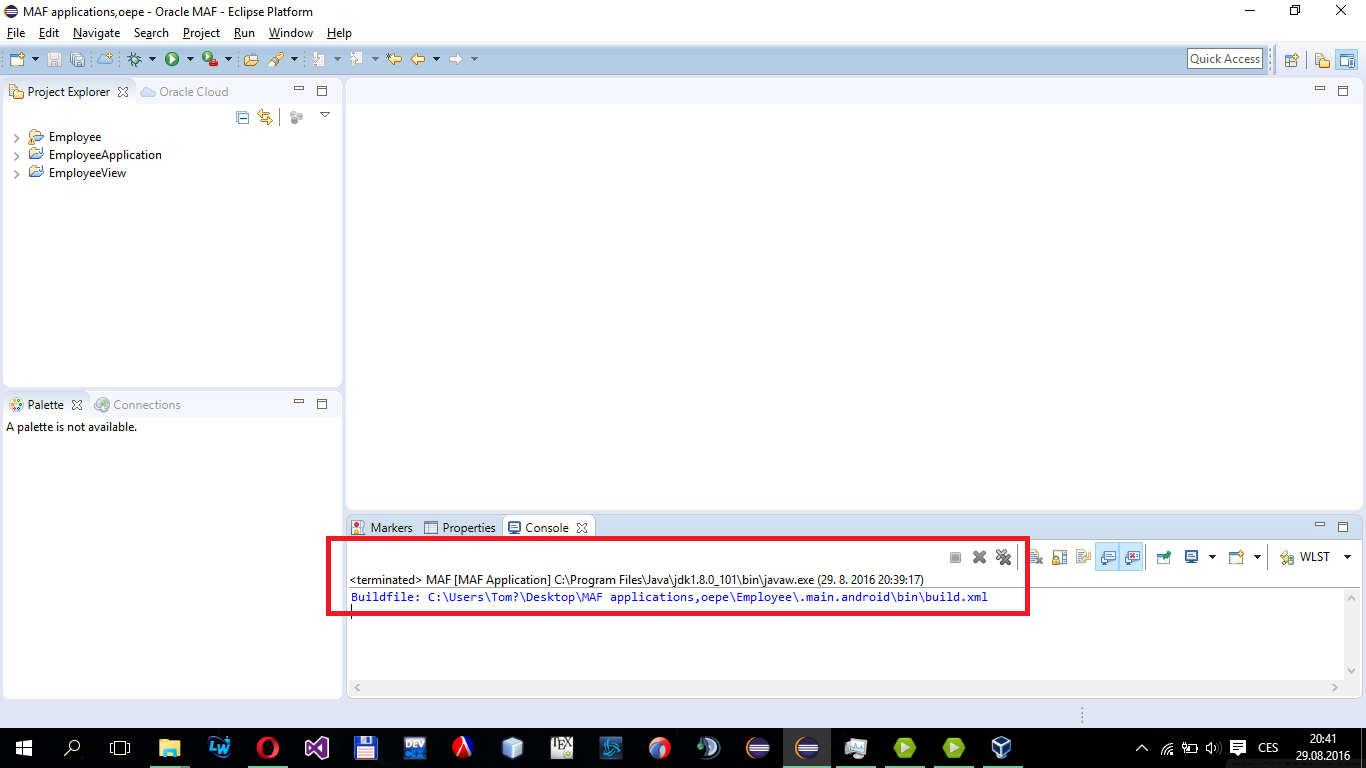This screenshot has width=1366, height=768.
Task: Open the Action Center notifications icon
Action: pyautogui.click(x=1238, y=748)
